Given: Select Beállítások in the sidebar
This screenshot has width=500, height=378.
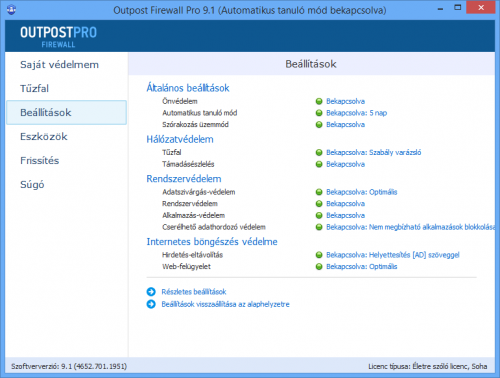Looking at the screenshot, I should [66, 113].
